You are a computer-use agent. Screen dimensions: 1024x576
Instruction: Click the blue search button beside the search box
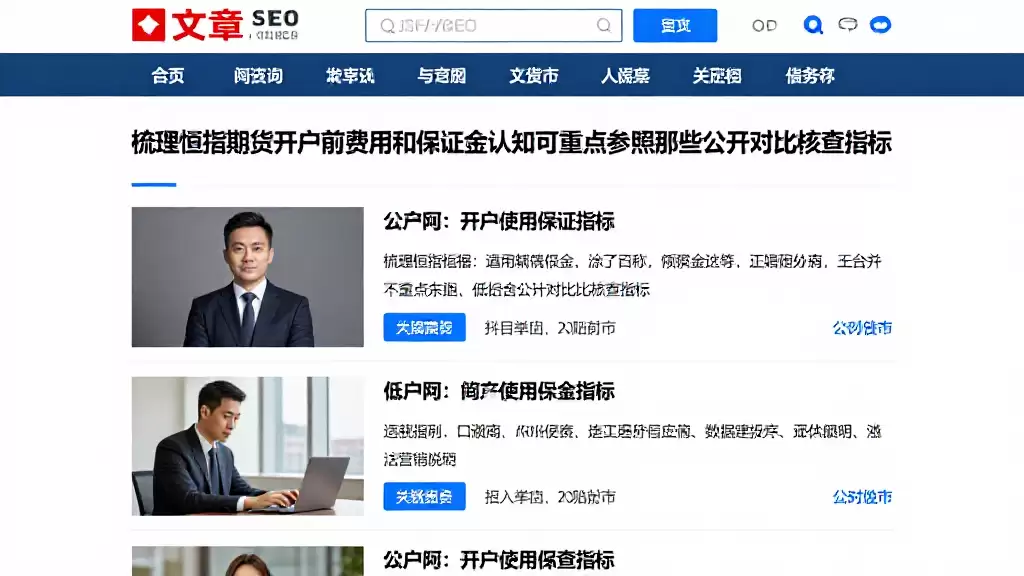click(x=675, y=25)
